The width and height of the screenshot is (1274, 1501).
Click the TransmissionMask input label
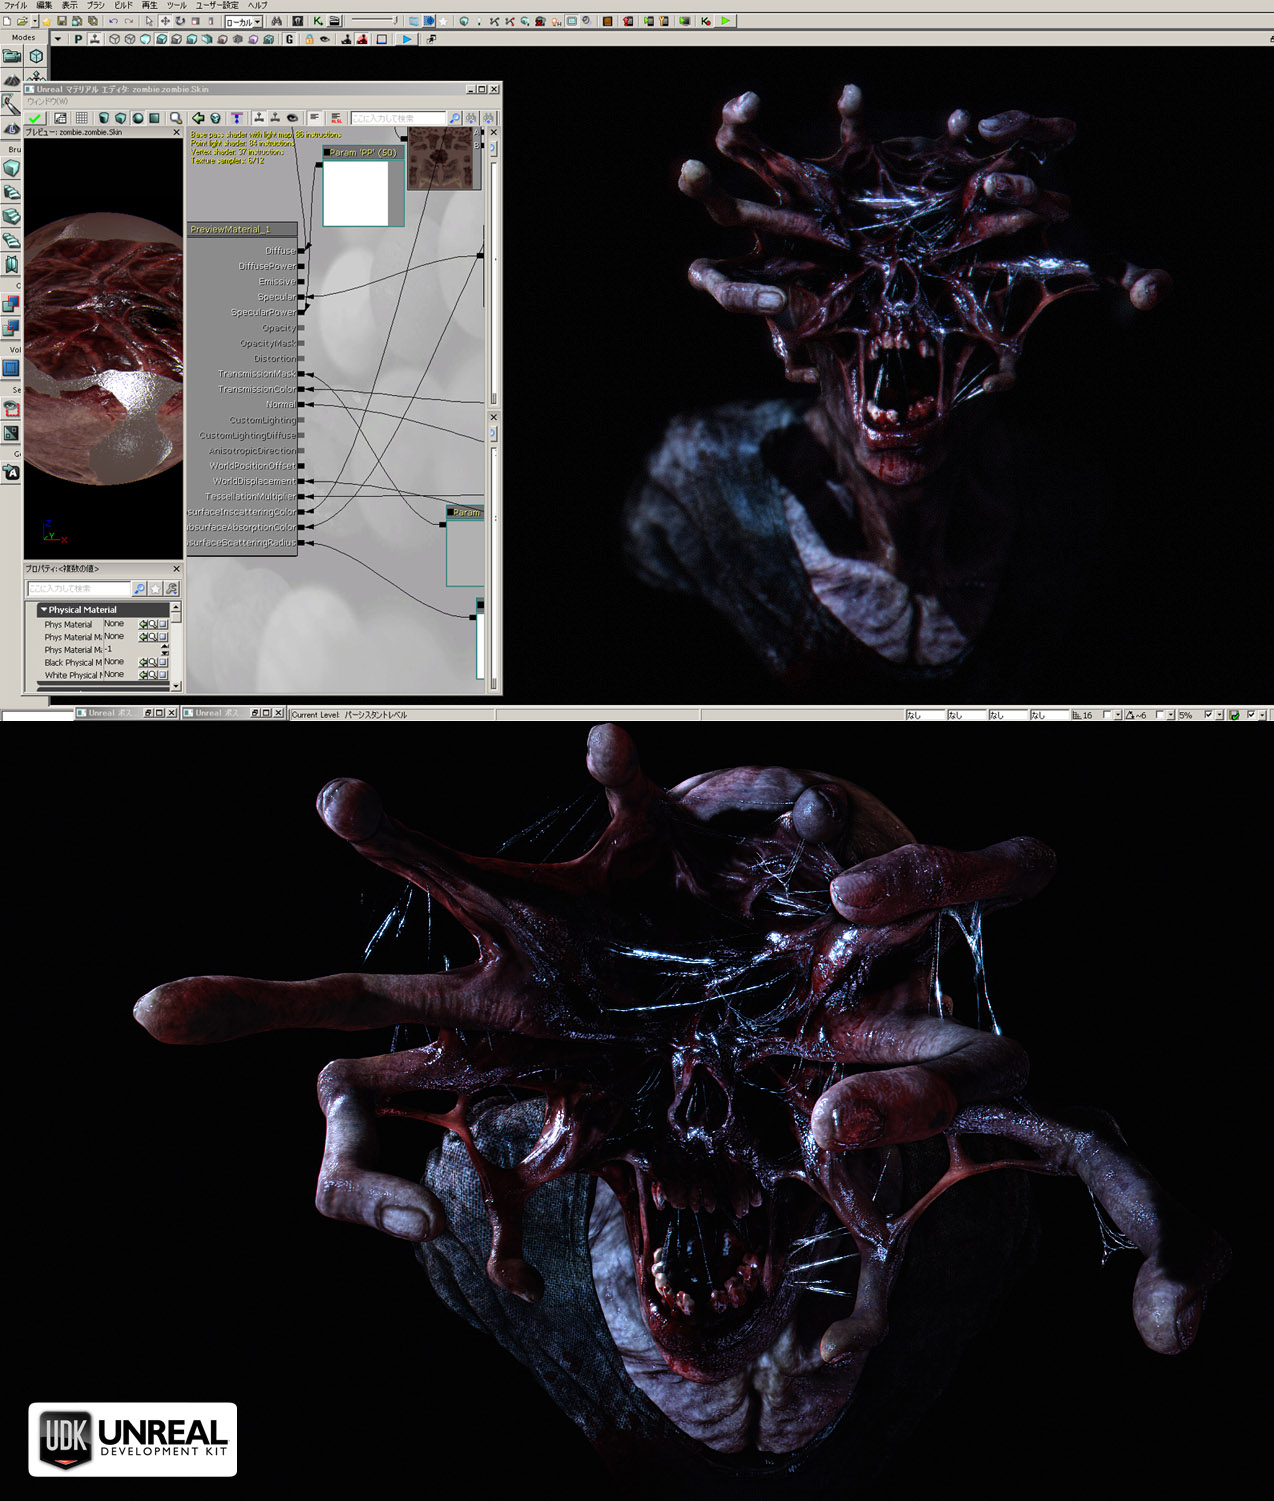click(x=257, y=374)
